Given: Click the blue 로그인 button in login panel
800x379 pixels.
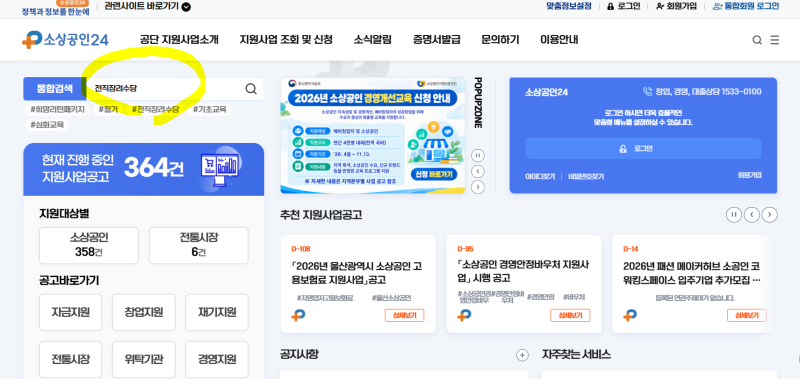Looking at the screenshot, I should pyautogui.click(x=643, y=148).
